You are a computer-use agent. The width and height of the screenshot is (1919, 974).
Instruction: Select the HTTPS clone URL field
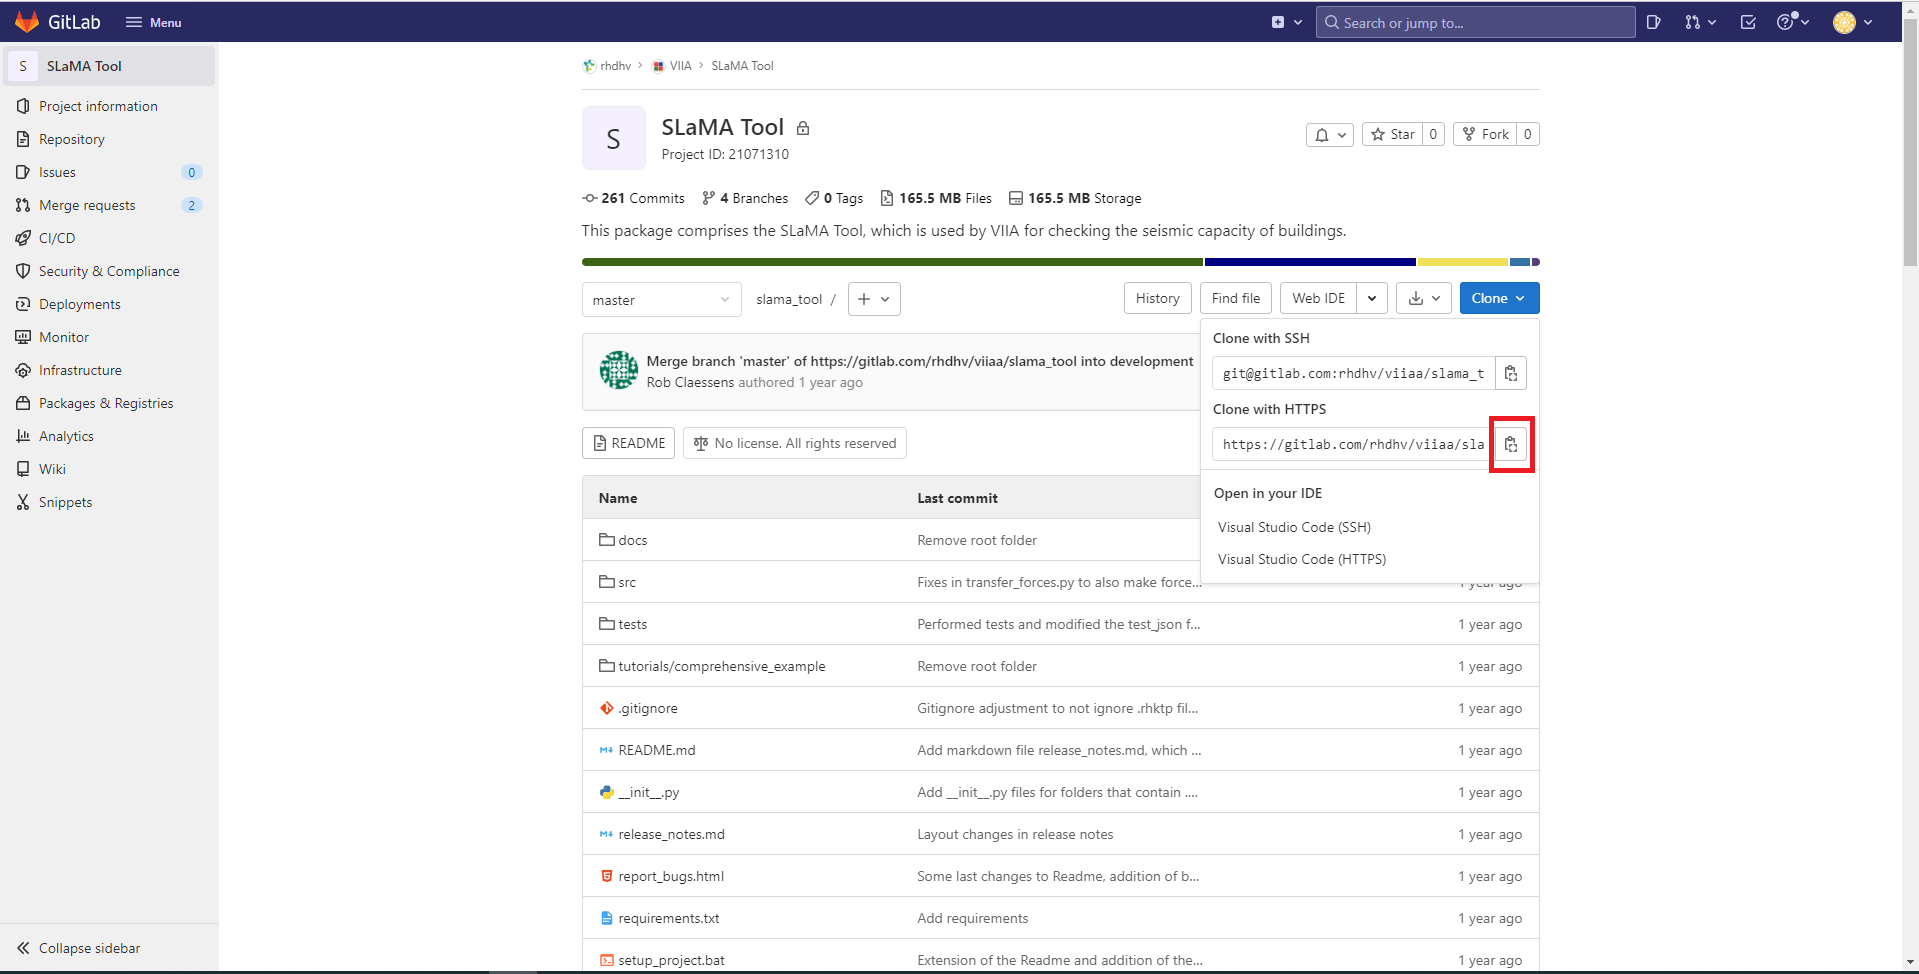click(x=1353, y=444)
